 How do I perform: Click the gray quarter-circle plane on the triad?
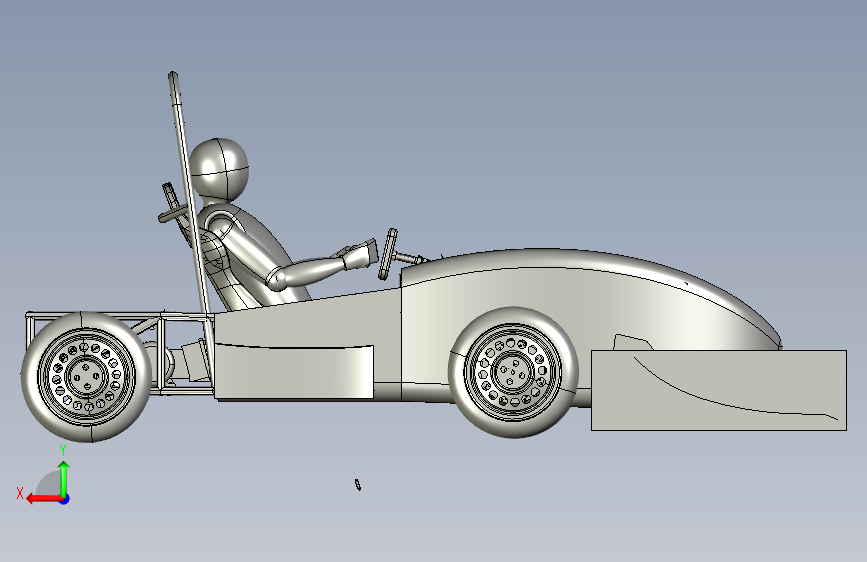coord(50,485)
